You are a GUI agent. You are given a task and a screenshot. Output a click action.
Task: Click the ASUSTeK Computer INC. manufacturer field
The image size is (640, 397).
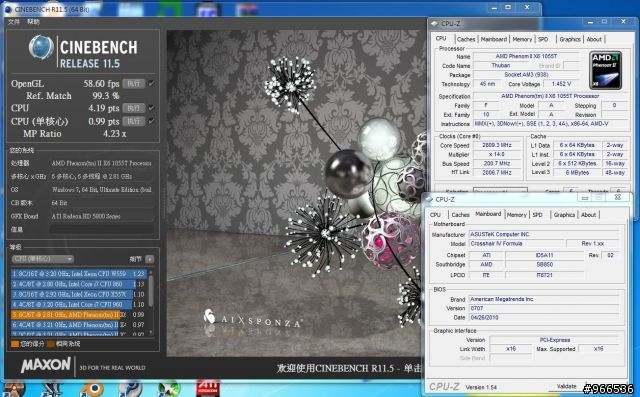(544, 234)
